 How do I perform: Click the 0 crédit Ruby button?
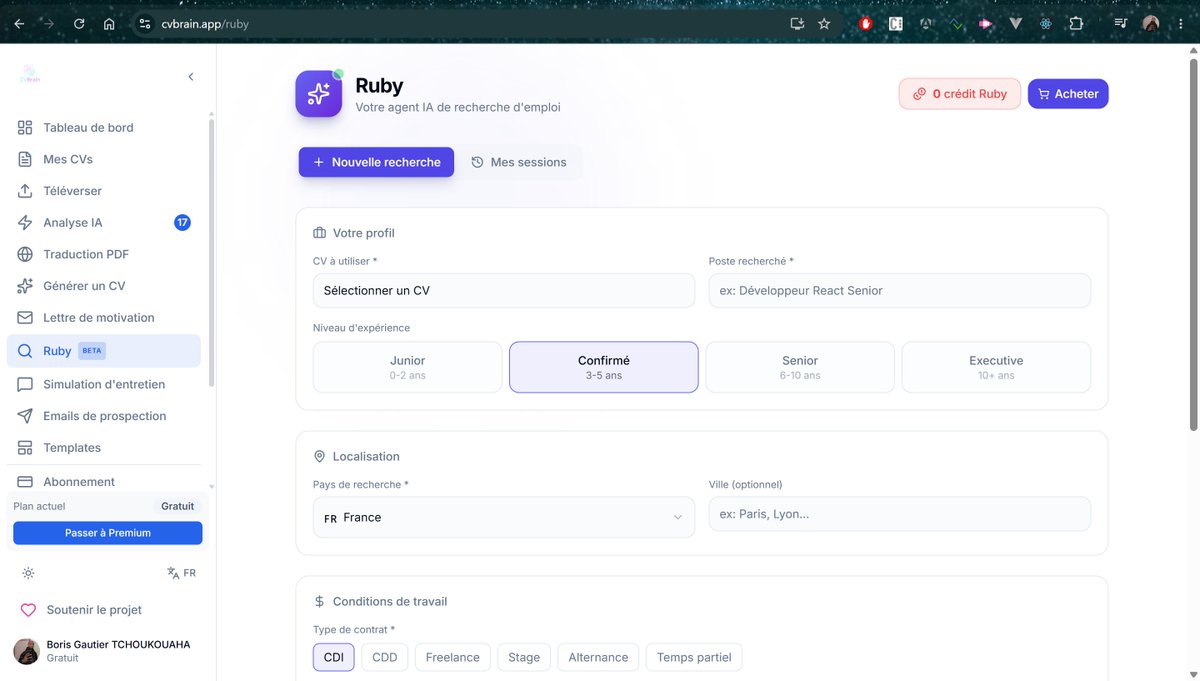click(x=960, y=94)
